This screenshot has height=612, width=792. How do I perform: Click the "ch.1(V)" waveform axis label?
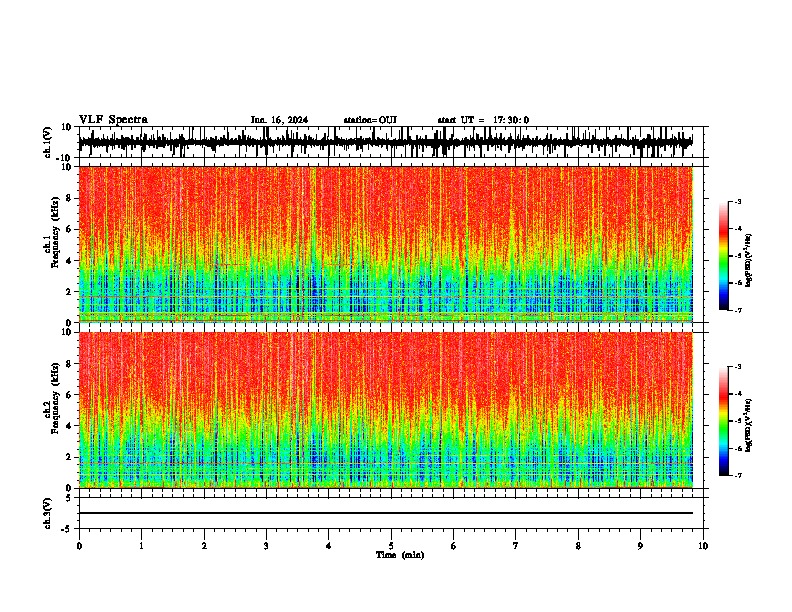pos(48,142)
